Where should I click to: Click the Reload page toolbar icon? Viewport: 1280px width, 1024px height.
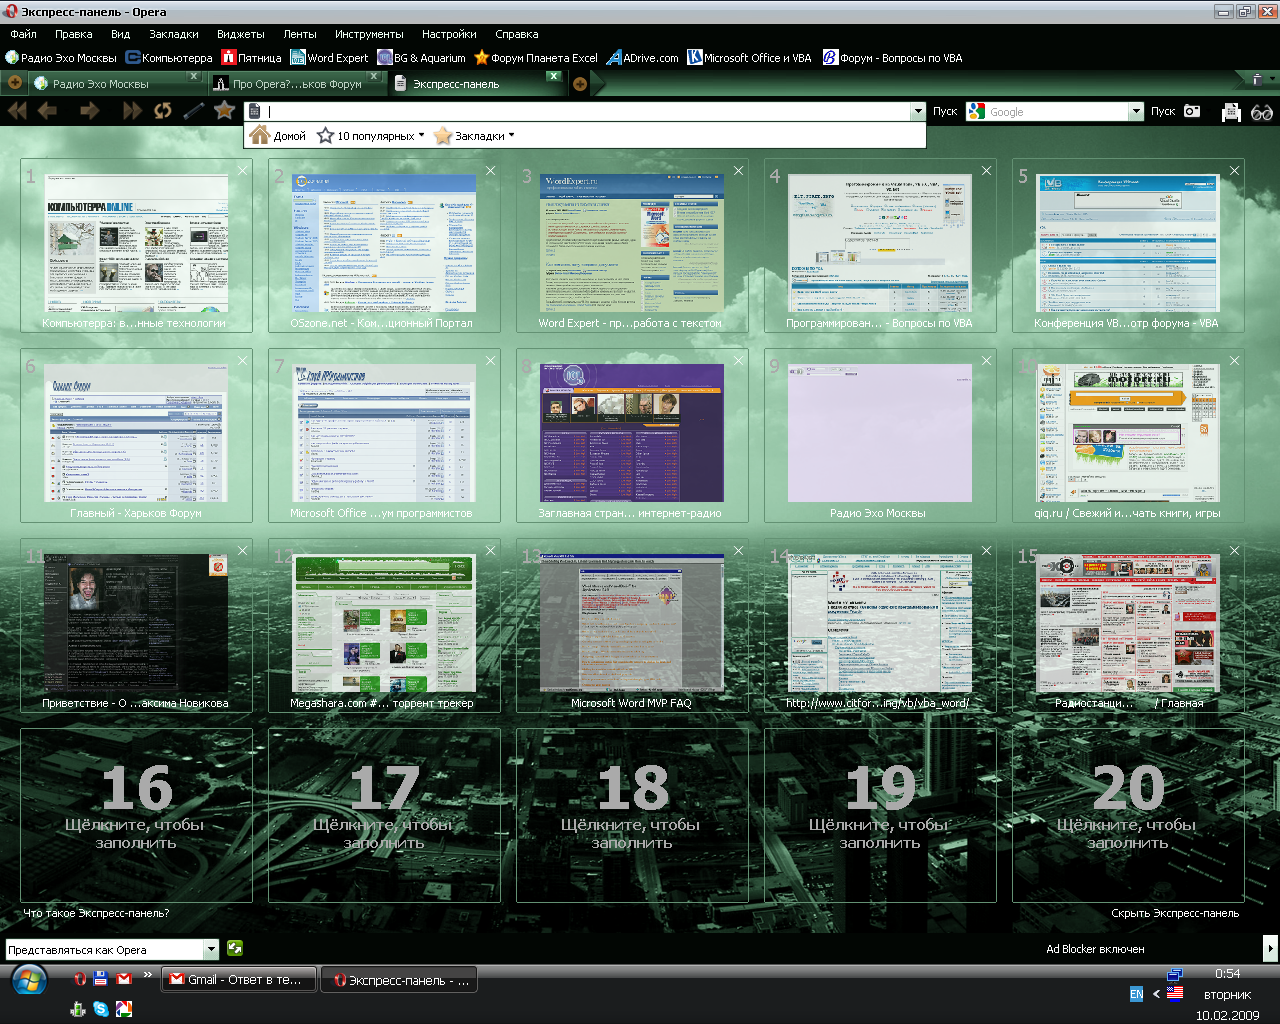tap(163, 111)
